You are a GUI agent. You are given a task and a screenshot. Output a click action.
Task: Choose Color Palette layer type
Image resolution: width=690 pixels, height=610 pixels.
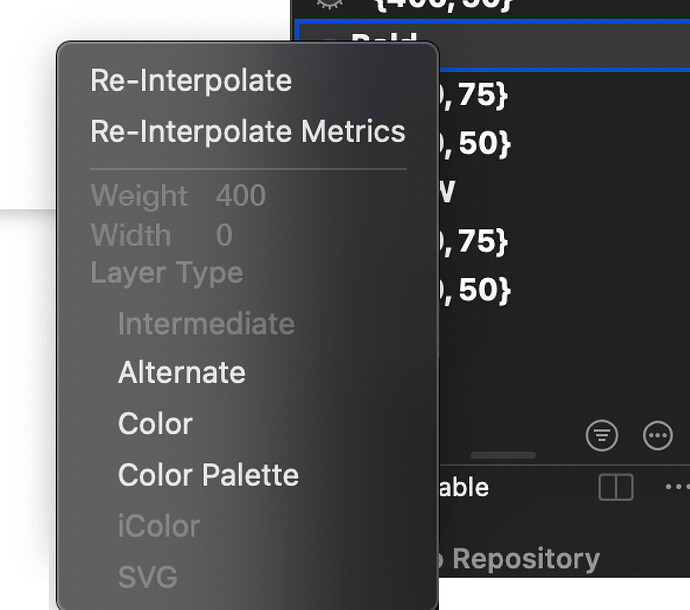(x=208, y=475)
